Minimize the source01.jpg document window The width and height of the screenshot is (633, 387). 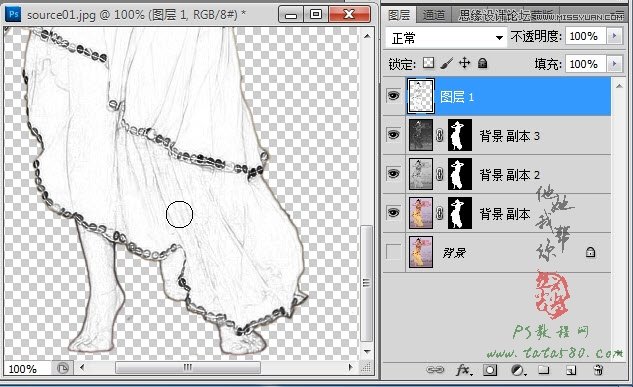tap(291, 15)
